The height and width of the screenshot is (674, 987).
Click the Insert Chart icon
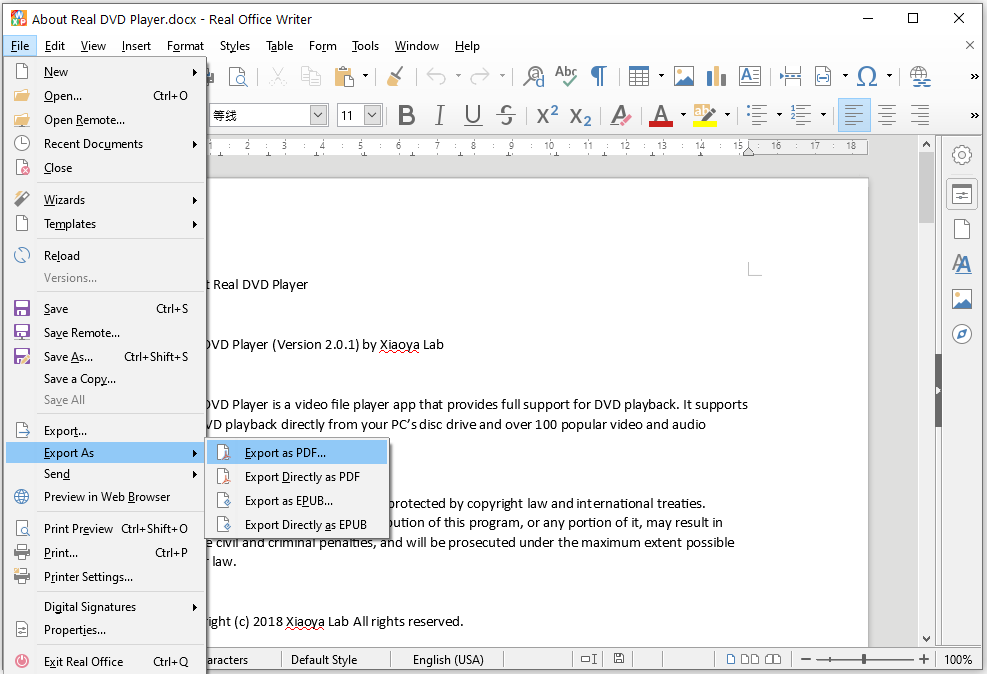coord(715,76)
